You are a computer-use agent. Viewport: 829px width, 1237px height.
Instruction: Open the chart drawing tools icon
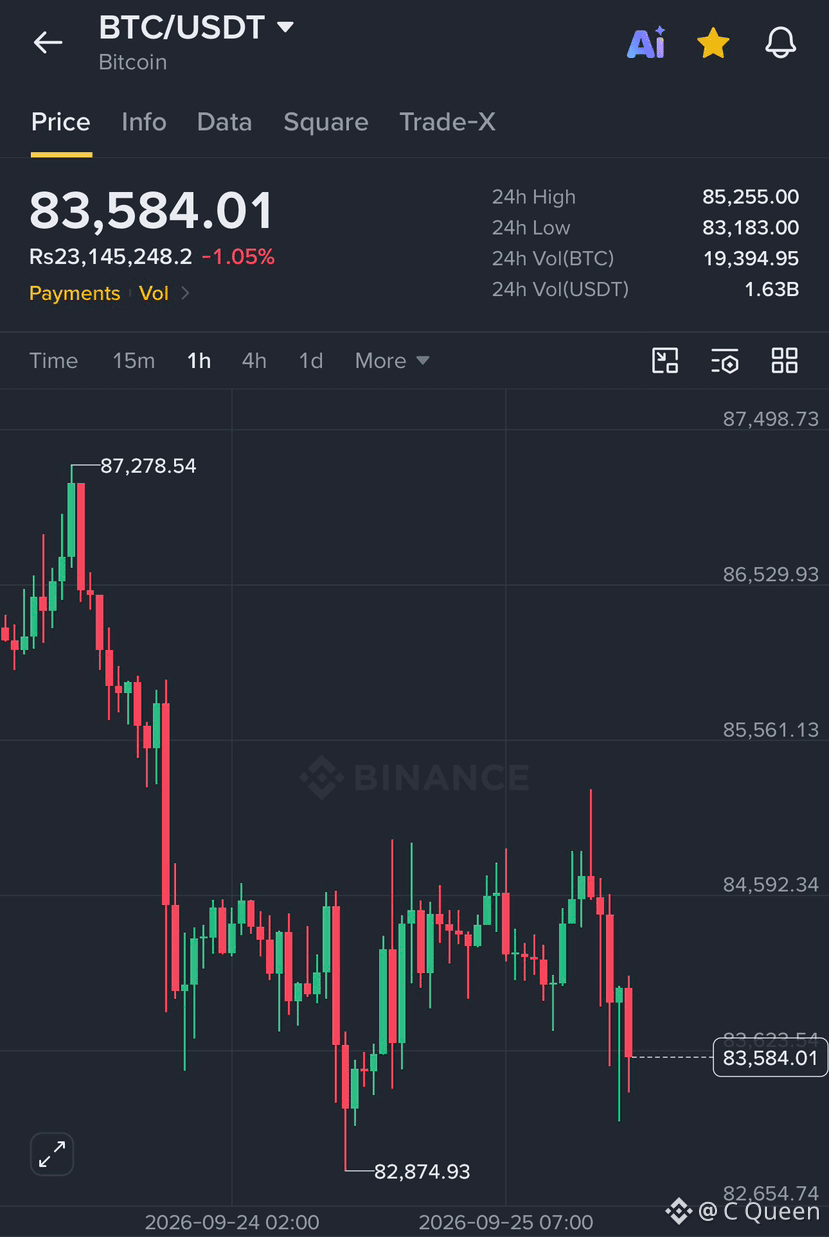tap(665, 361)
